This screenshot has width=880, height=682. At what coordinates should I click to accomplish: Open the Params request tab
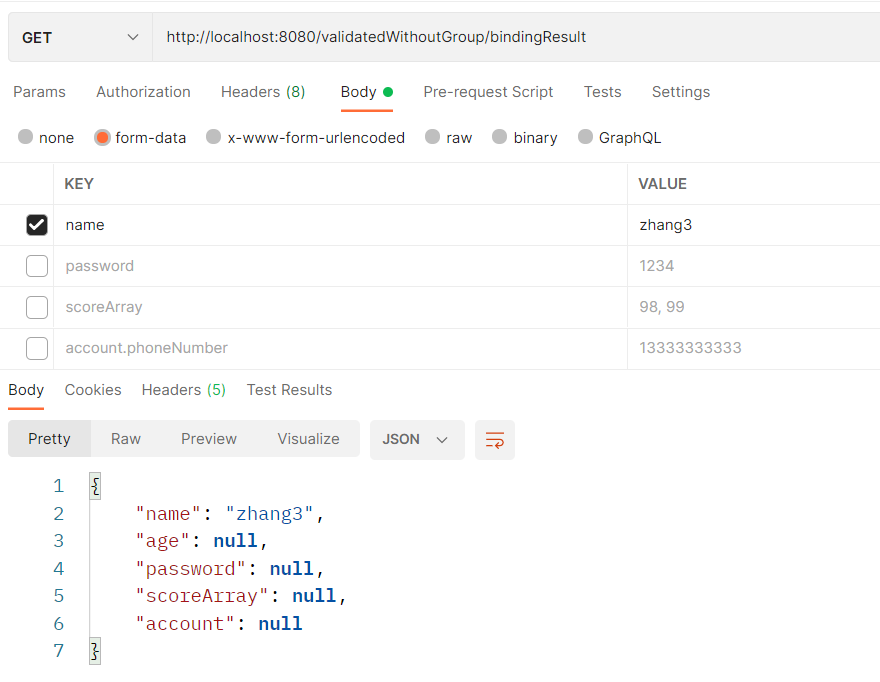point(39,92)
